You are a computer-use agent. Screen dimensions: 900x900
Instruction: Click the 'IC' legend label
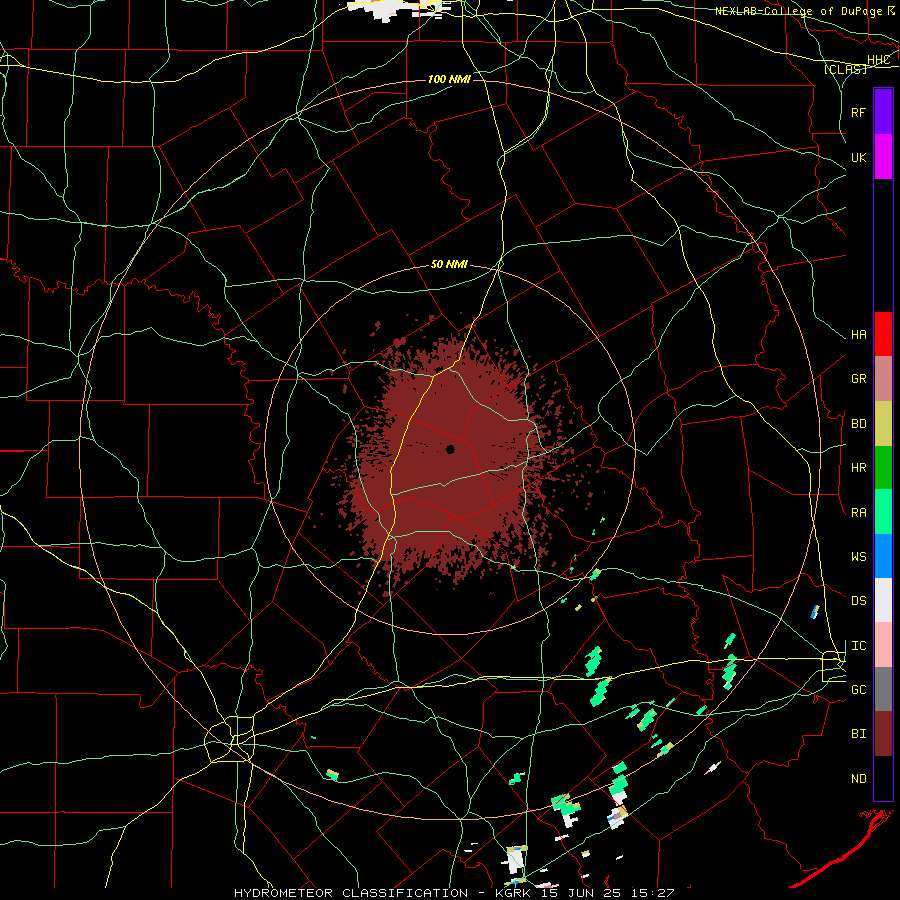click(x=859, y=646)
